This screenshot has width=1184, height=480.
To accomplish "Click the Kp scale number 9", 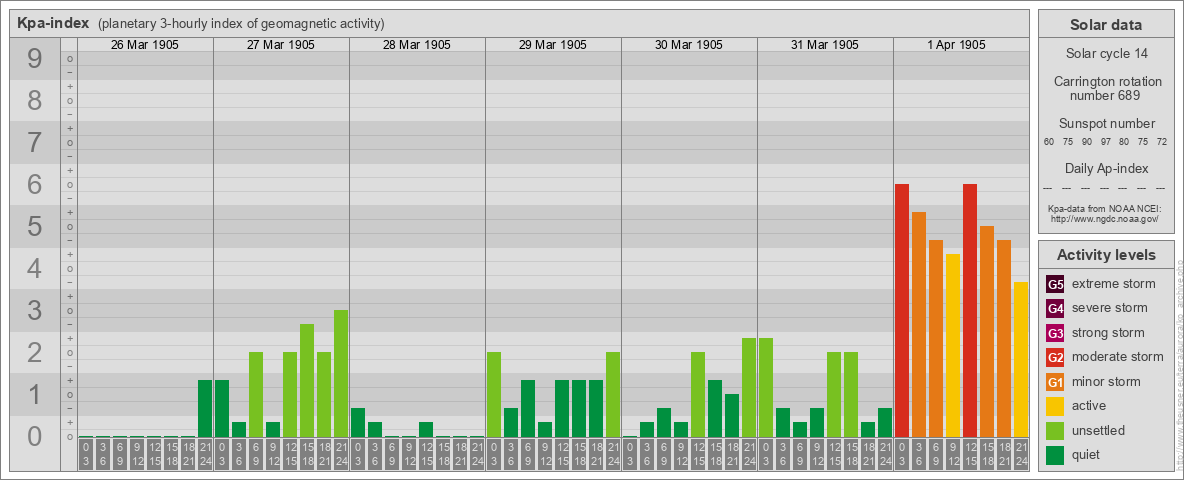I will (35, 59).
